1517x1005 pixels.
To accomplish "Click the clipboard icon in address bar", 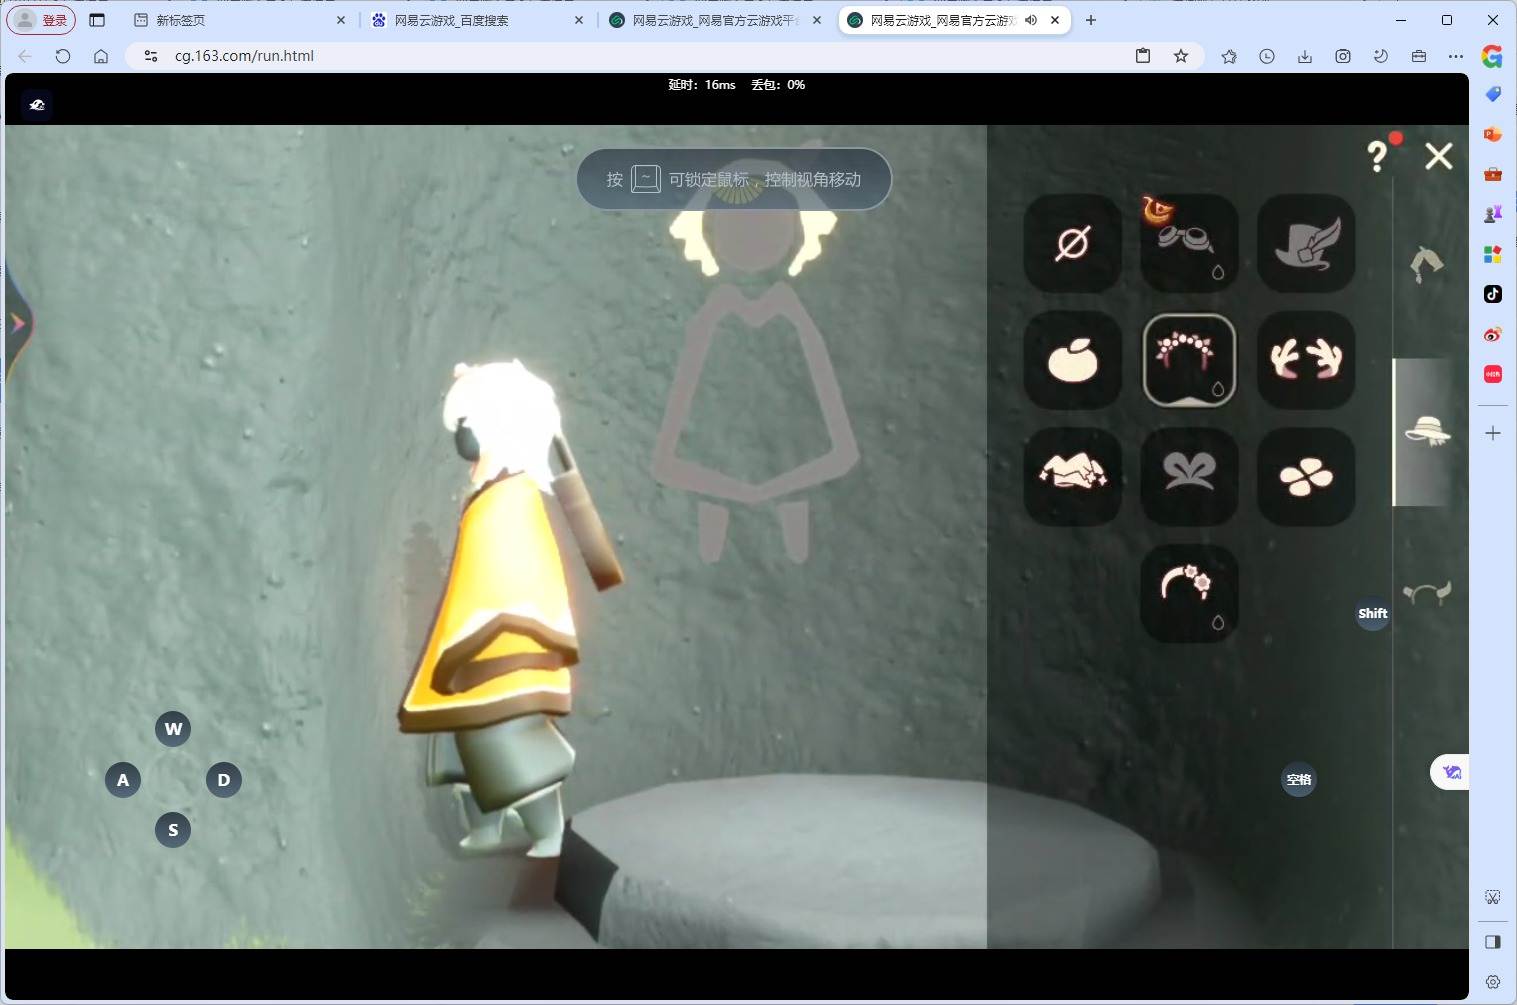I will 1143,56.
